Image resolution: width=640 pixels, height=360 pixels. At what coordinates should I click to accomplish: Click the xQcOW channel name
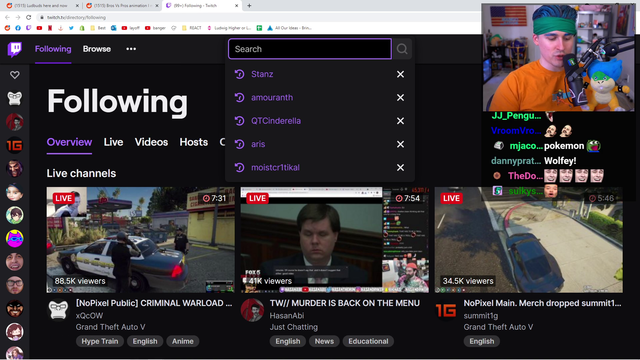pos(89,316)
